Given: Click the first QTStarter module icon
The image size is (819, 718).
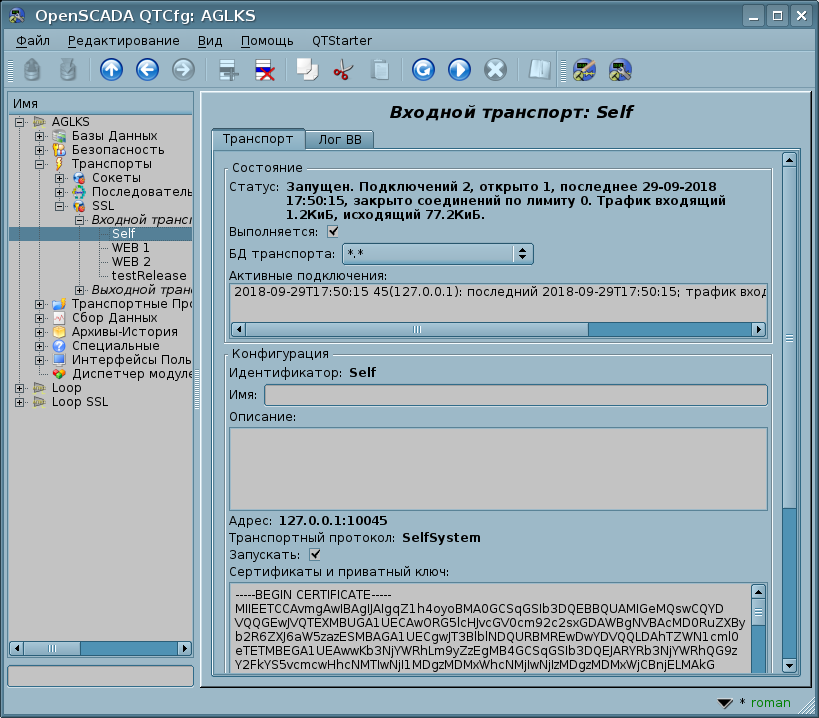Looking at the screenshot, I should [584, 69].
